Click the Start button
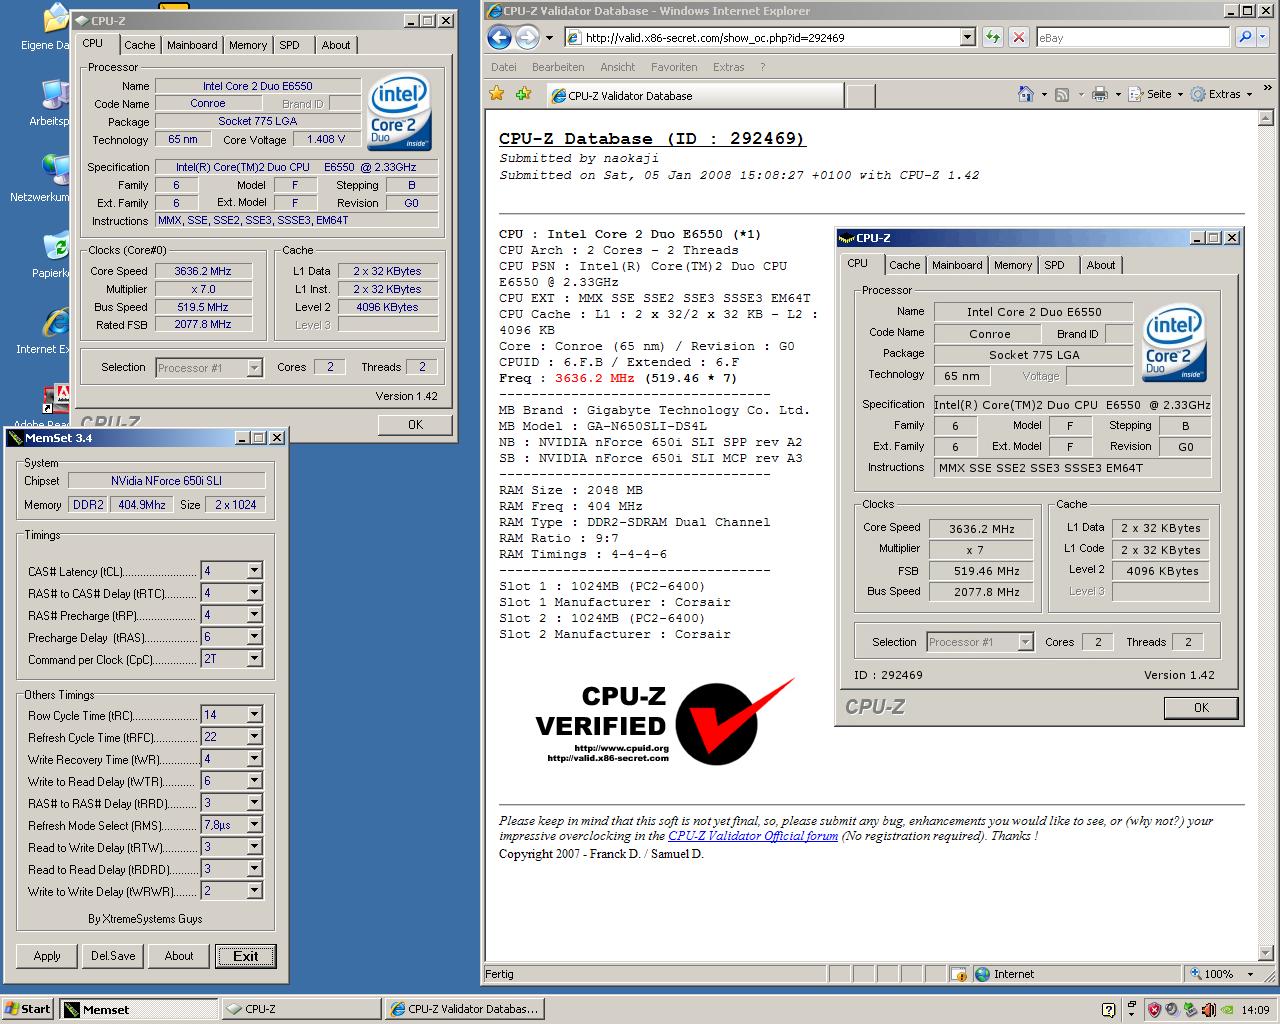 [28, 1009]
